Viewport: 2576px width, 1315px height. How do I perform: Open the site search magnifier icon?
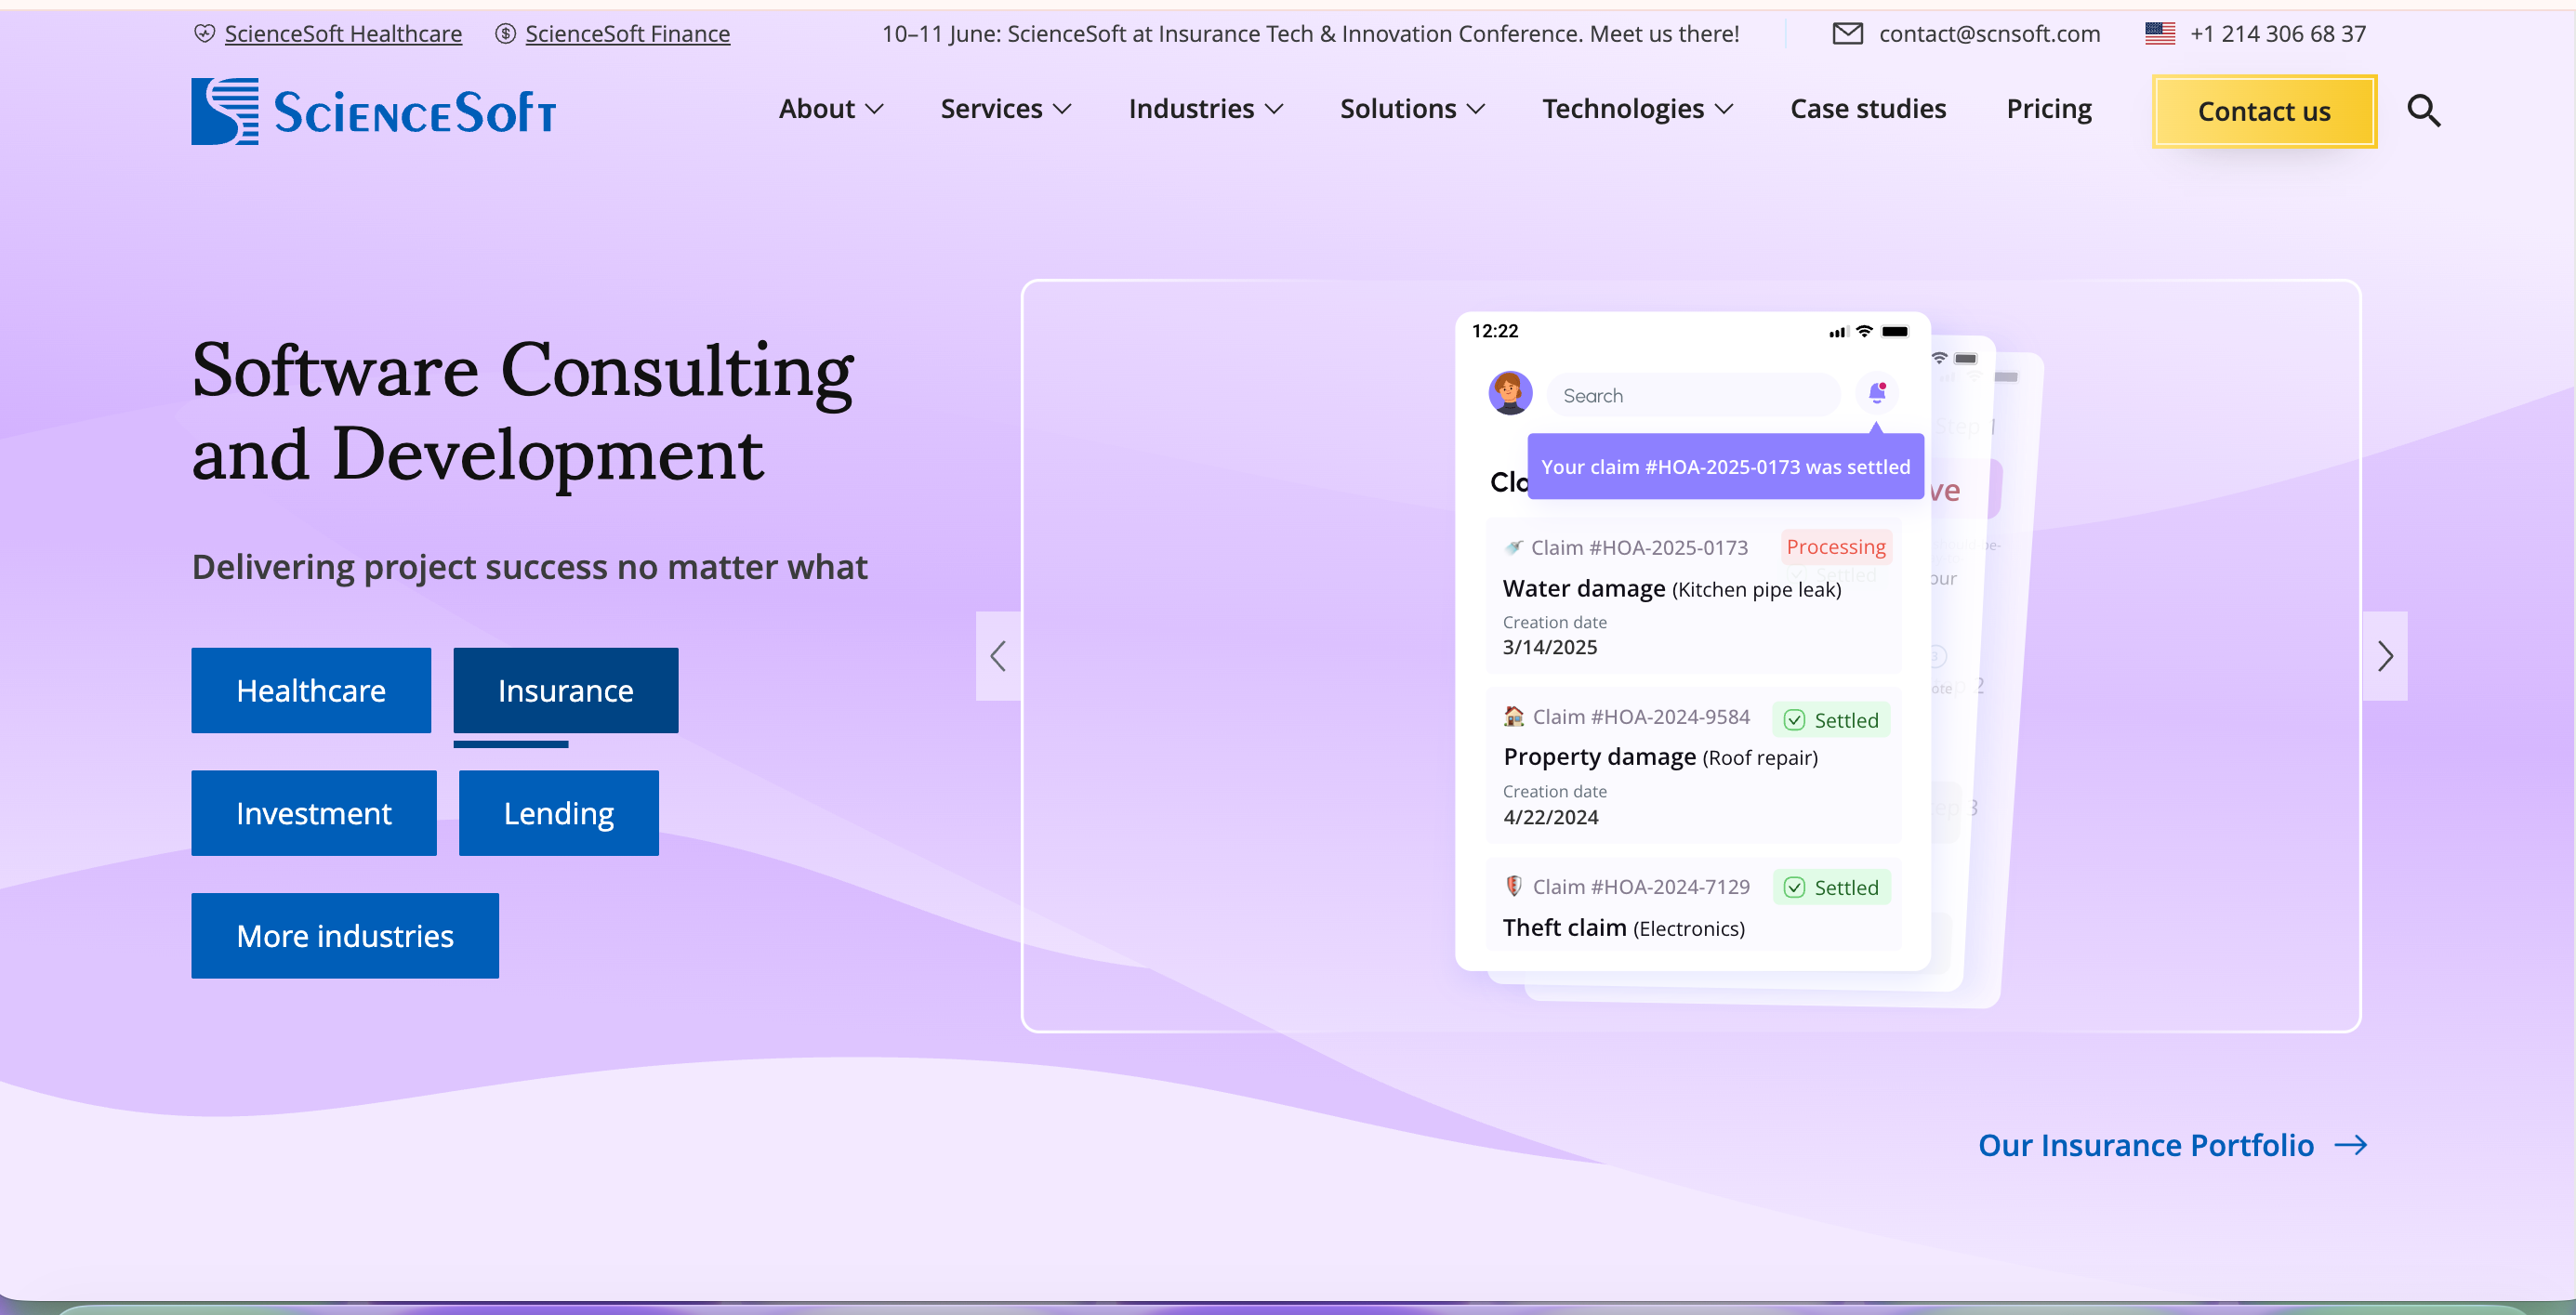coord(2423,110)
